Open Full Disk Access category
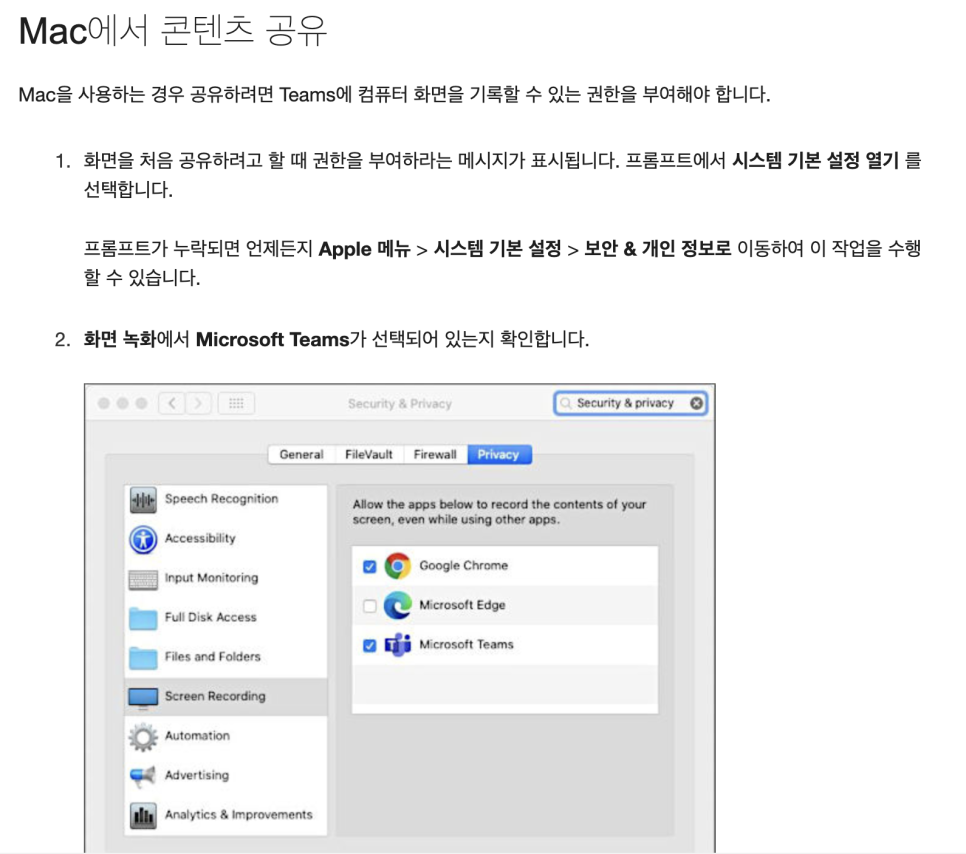966x854 pixels. 225,618
